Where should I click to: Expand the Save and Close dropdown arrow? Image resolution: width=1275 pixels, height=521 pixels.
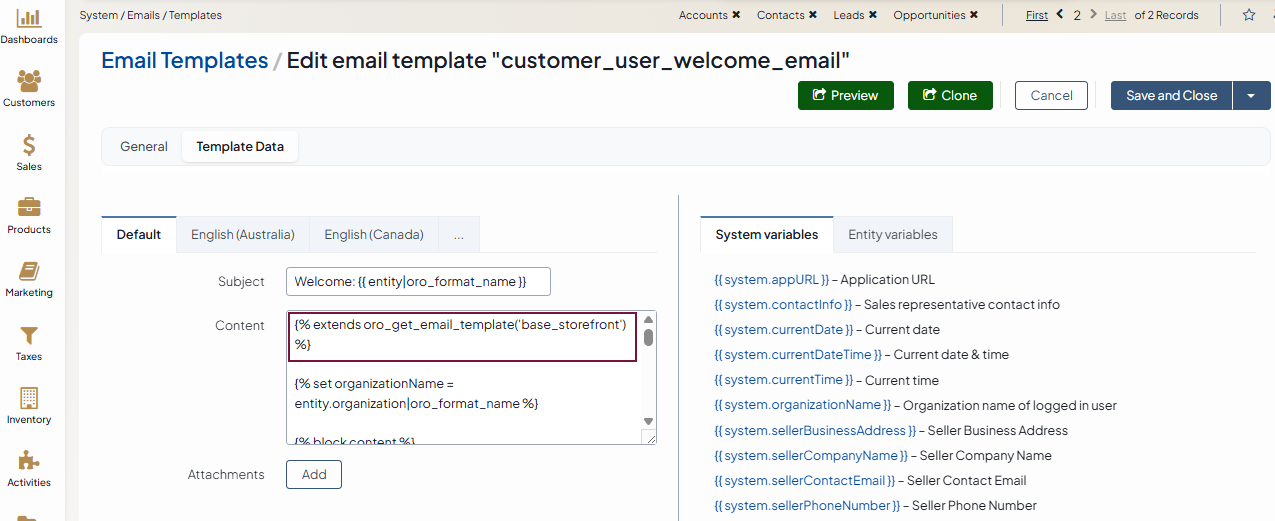[1251, 96]
